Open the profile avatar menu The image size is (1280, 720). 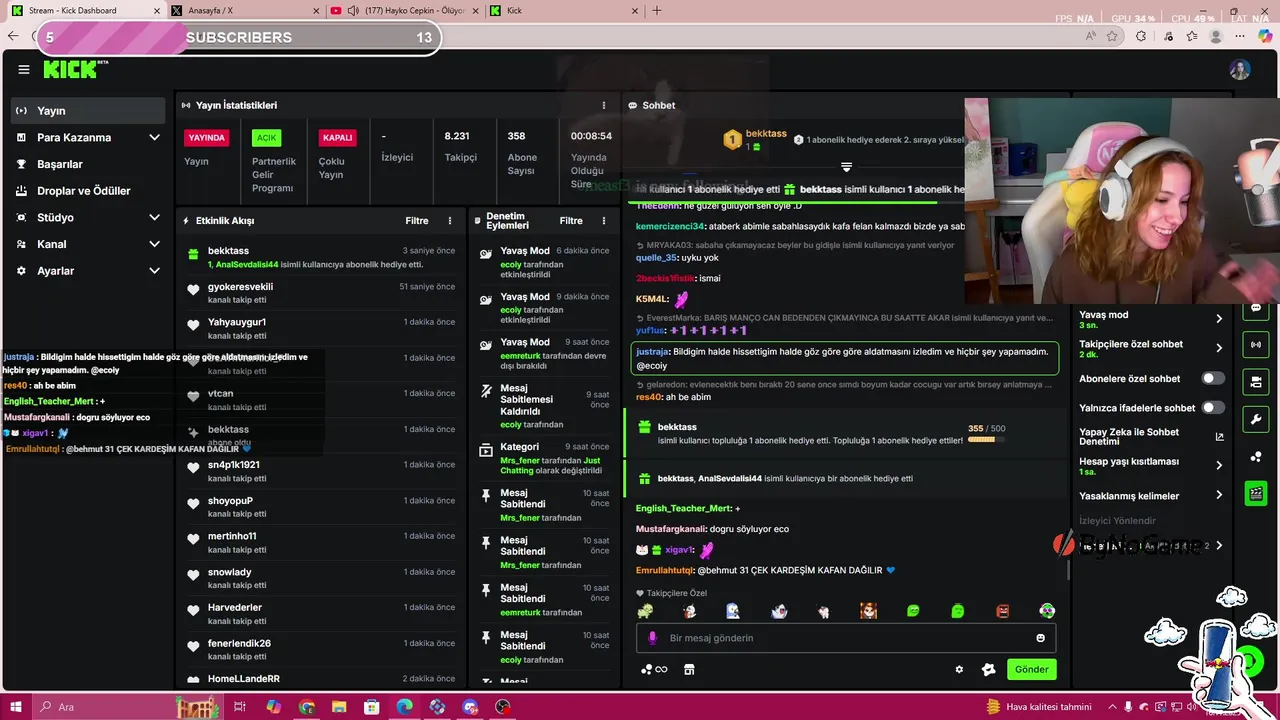point(1240,70)
